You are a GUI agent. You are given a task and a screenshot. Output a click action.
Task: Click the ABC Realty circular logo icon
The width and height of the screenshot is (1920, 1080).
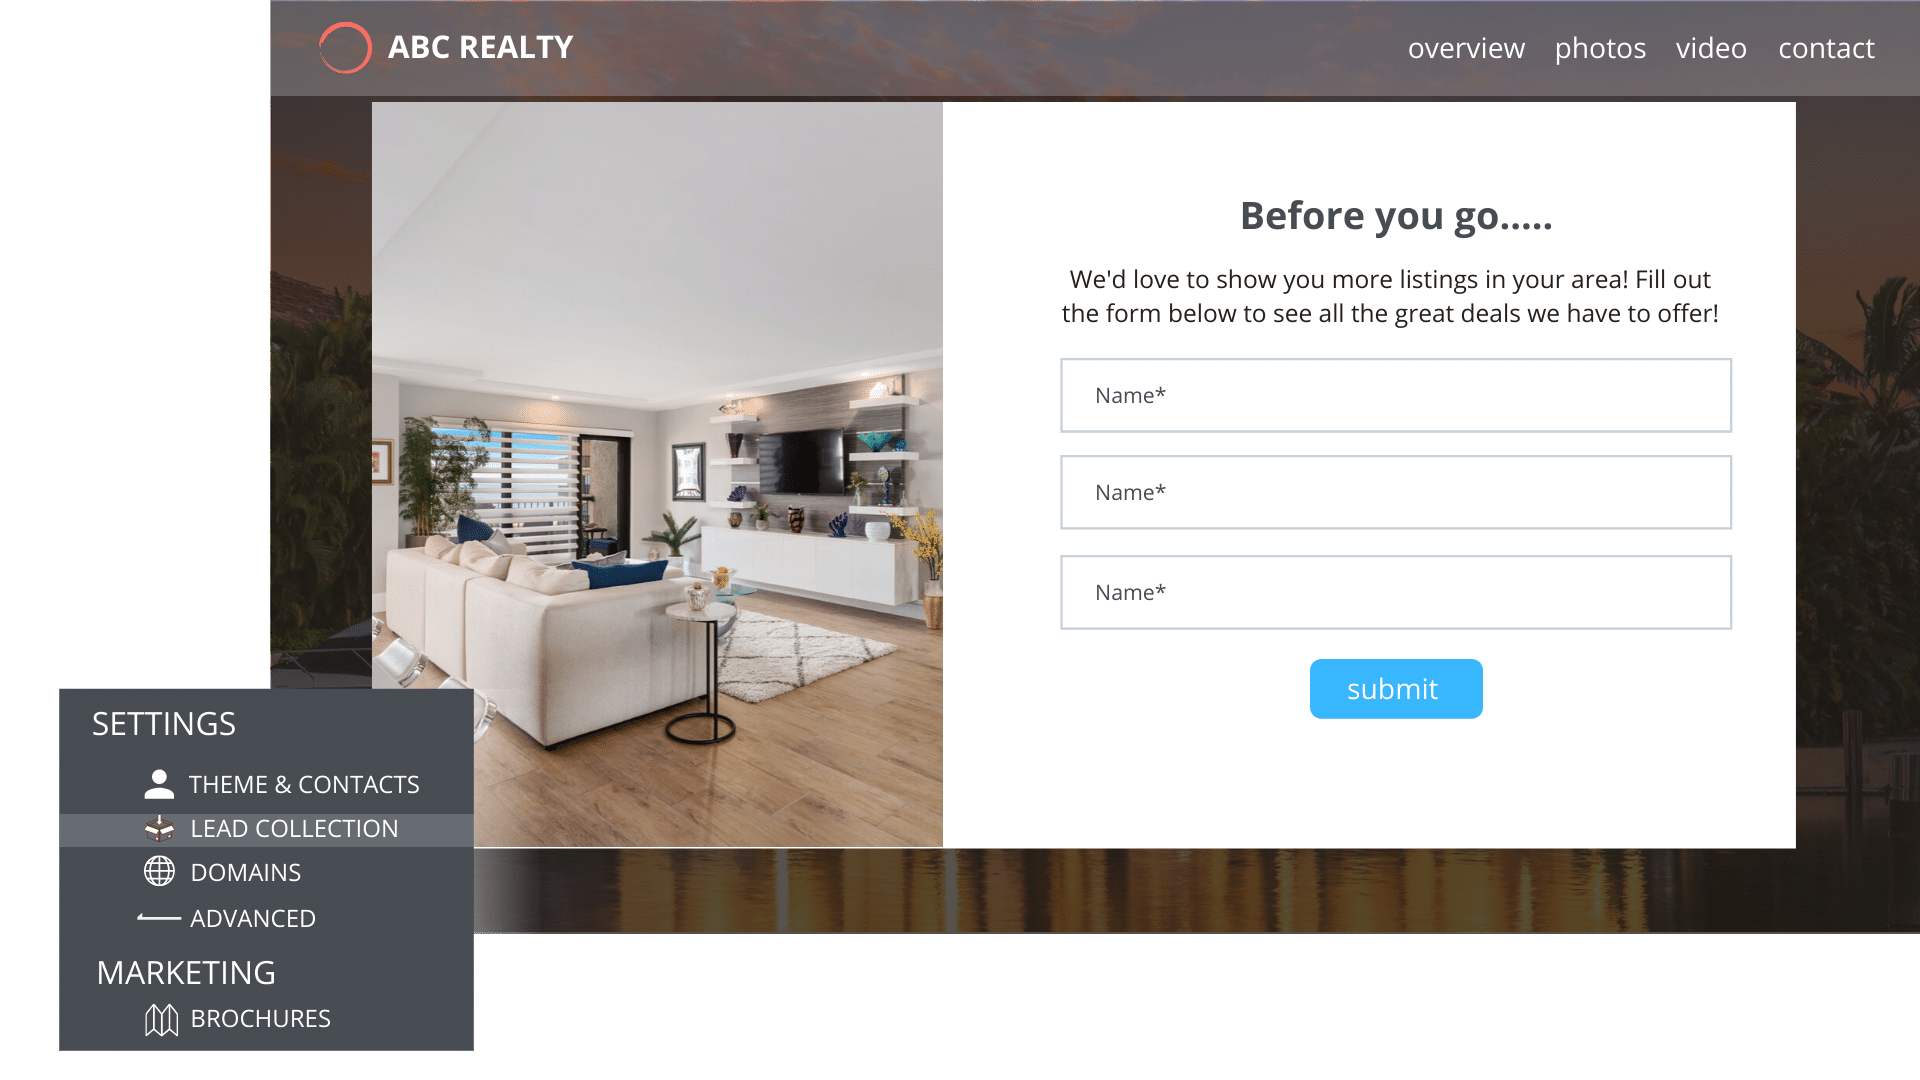tap(344, 47)
